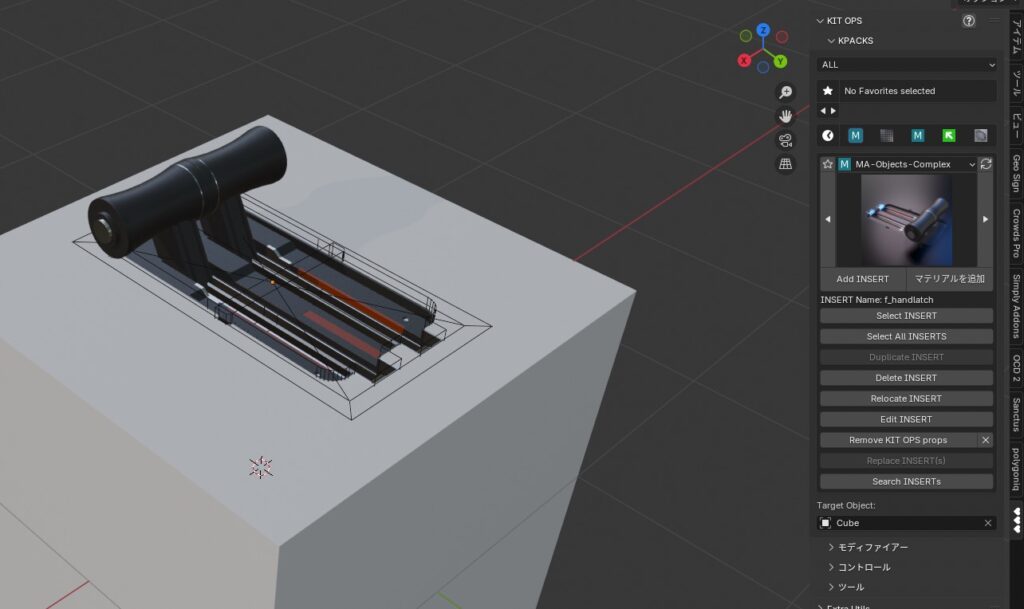This screenshot has height=609, width=1024.
Task: Open the hearts icon sidebar tab
Action: point(1016,520)
